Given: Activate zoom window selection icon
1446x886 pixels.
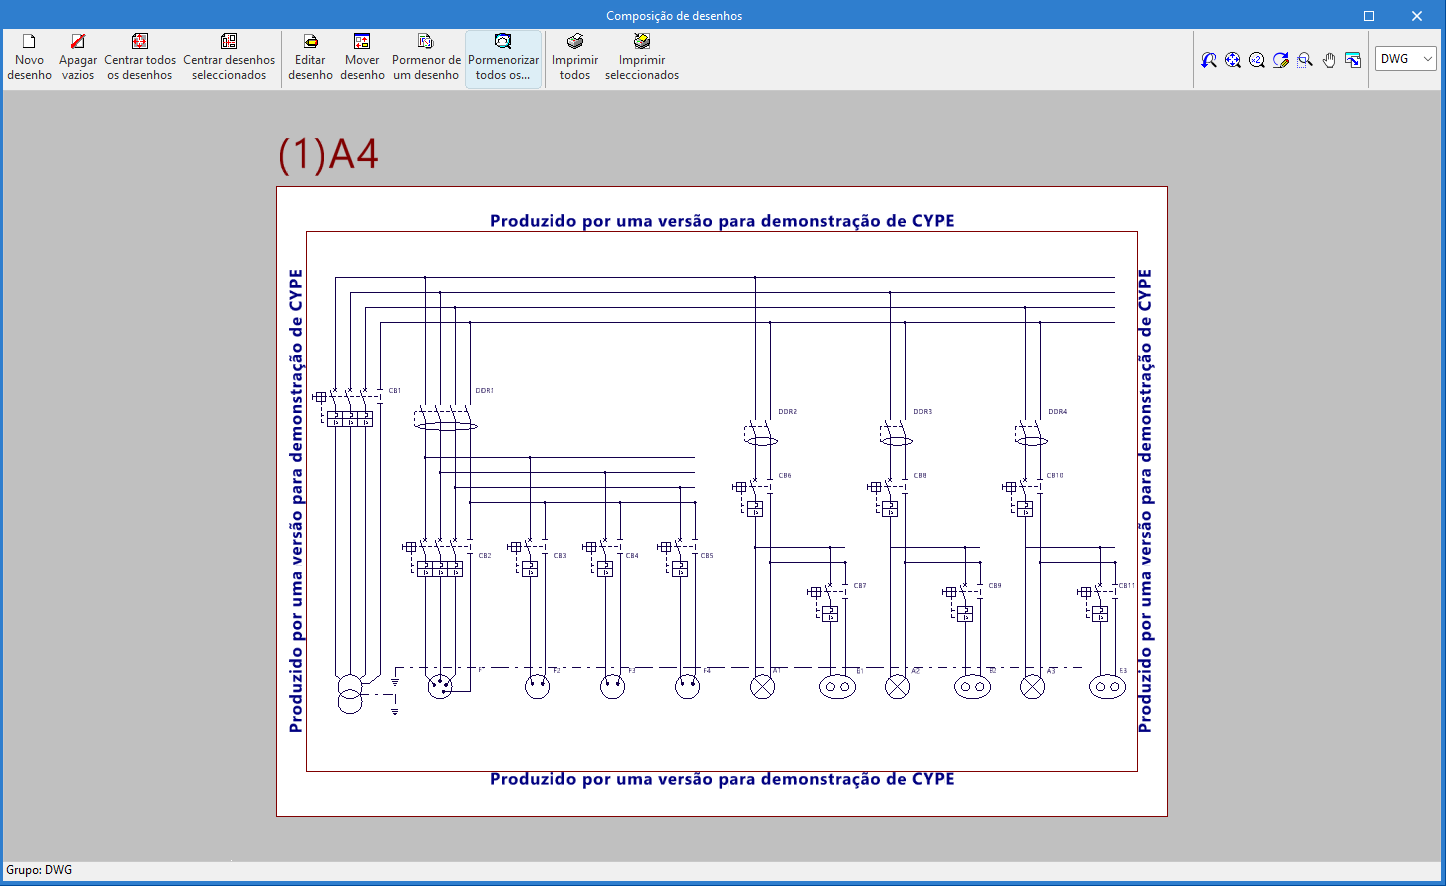Looking at the screenshot, I should pyautogui.click(x=1305, y=60).
